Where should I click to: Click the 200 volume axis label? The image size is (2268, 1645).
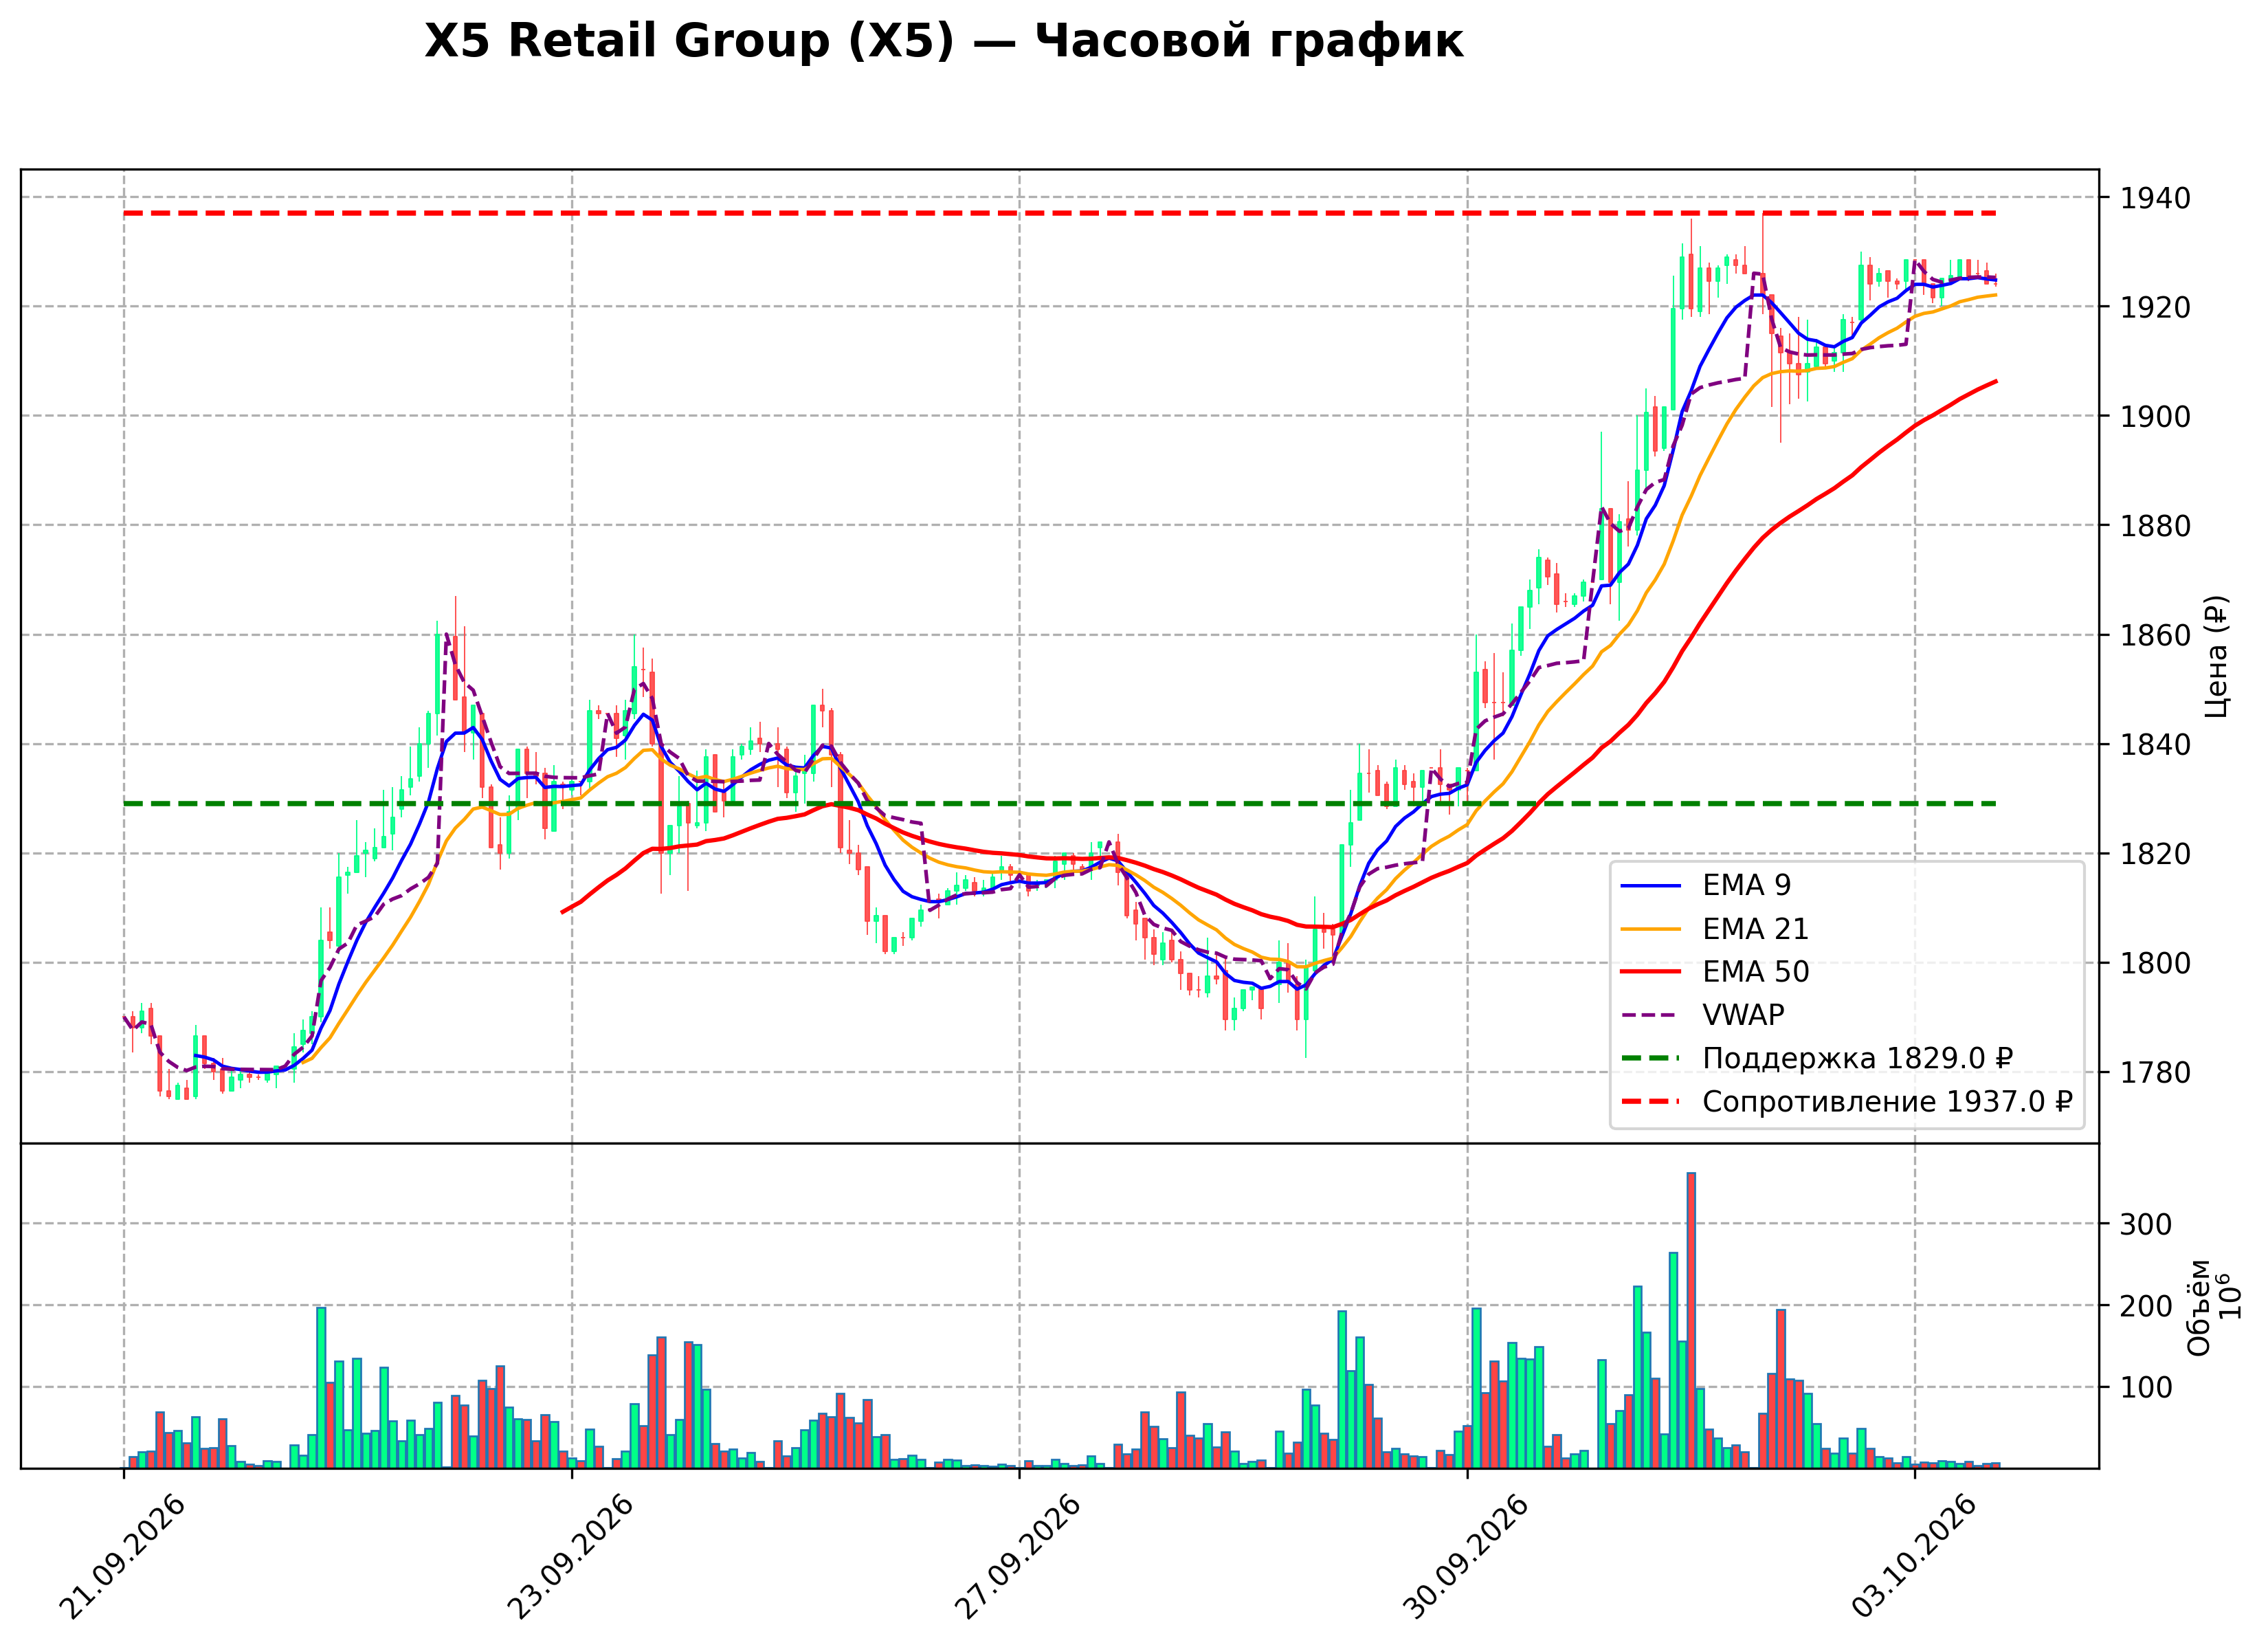tap(2146, 1306)
